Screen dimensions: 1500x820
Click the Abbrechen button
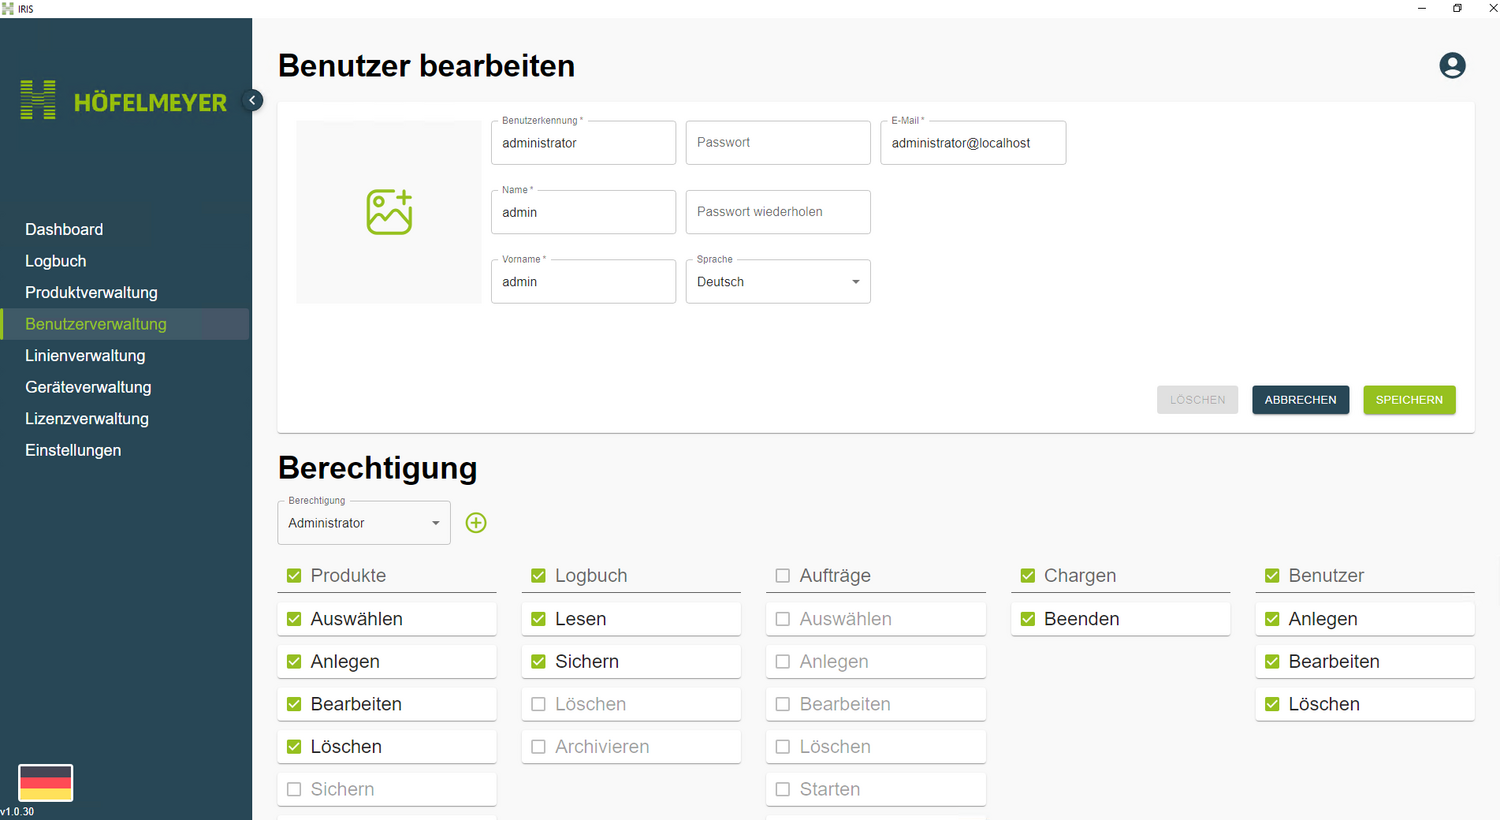pos(1300,400)
